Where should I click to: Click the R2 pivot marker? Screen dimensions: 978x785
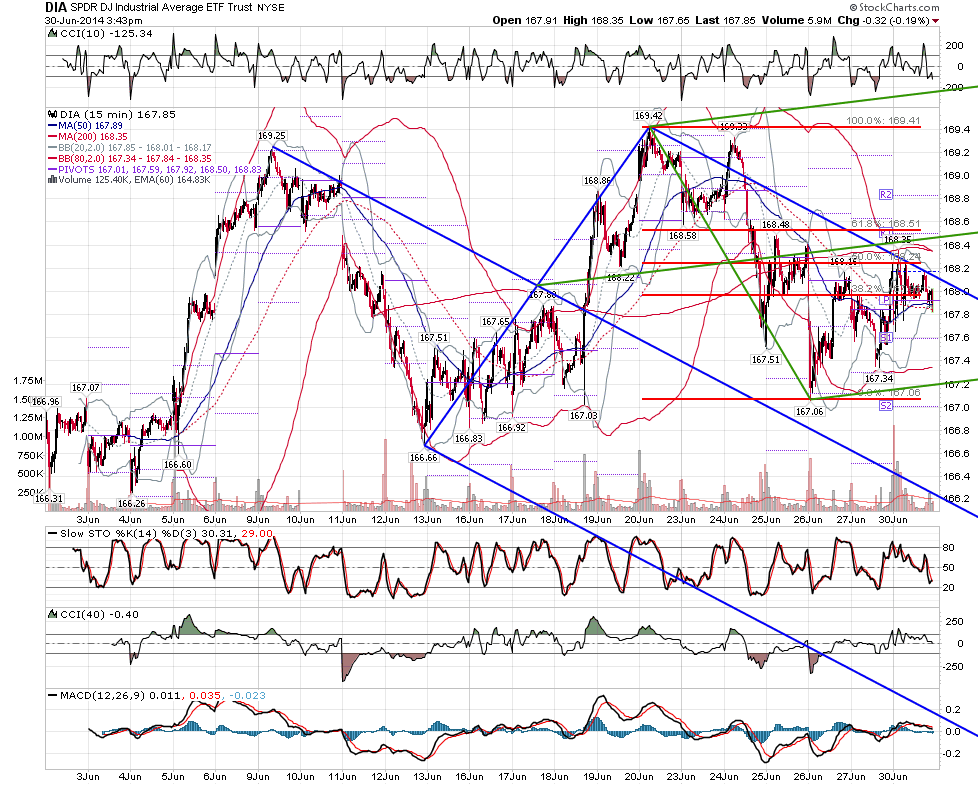[x=886, y=195]
